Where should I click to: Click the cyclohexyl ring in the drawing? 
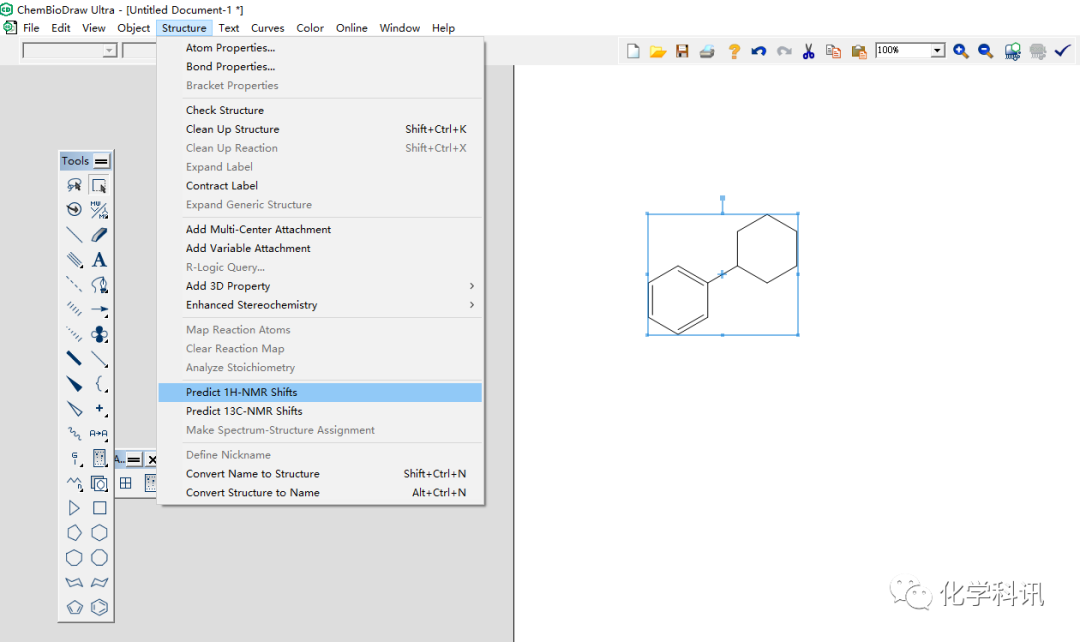tap(767, 249)
